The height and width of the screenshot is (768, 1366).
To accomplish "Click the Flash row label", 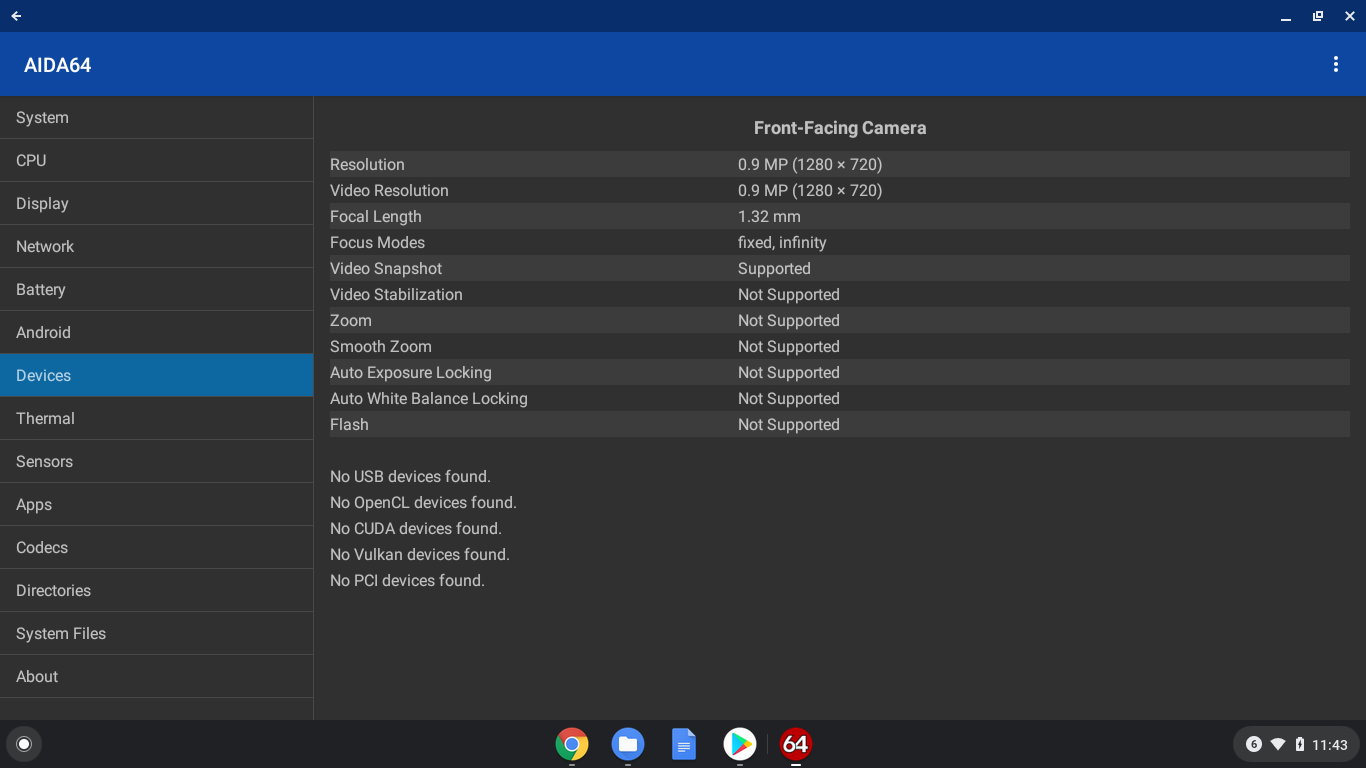I will point(349,424).
